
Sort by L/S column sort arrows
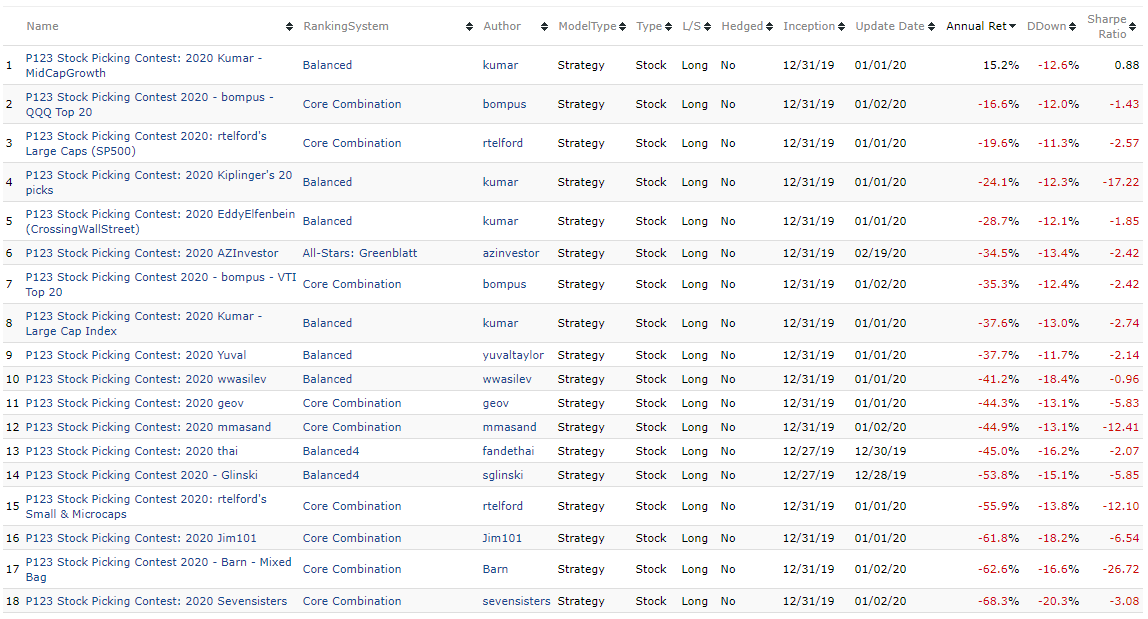tap(707, 26)
